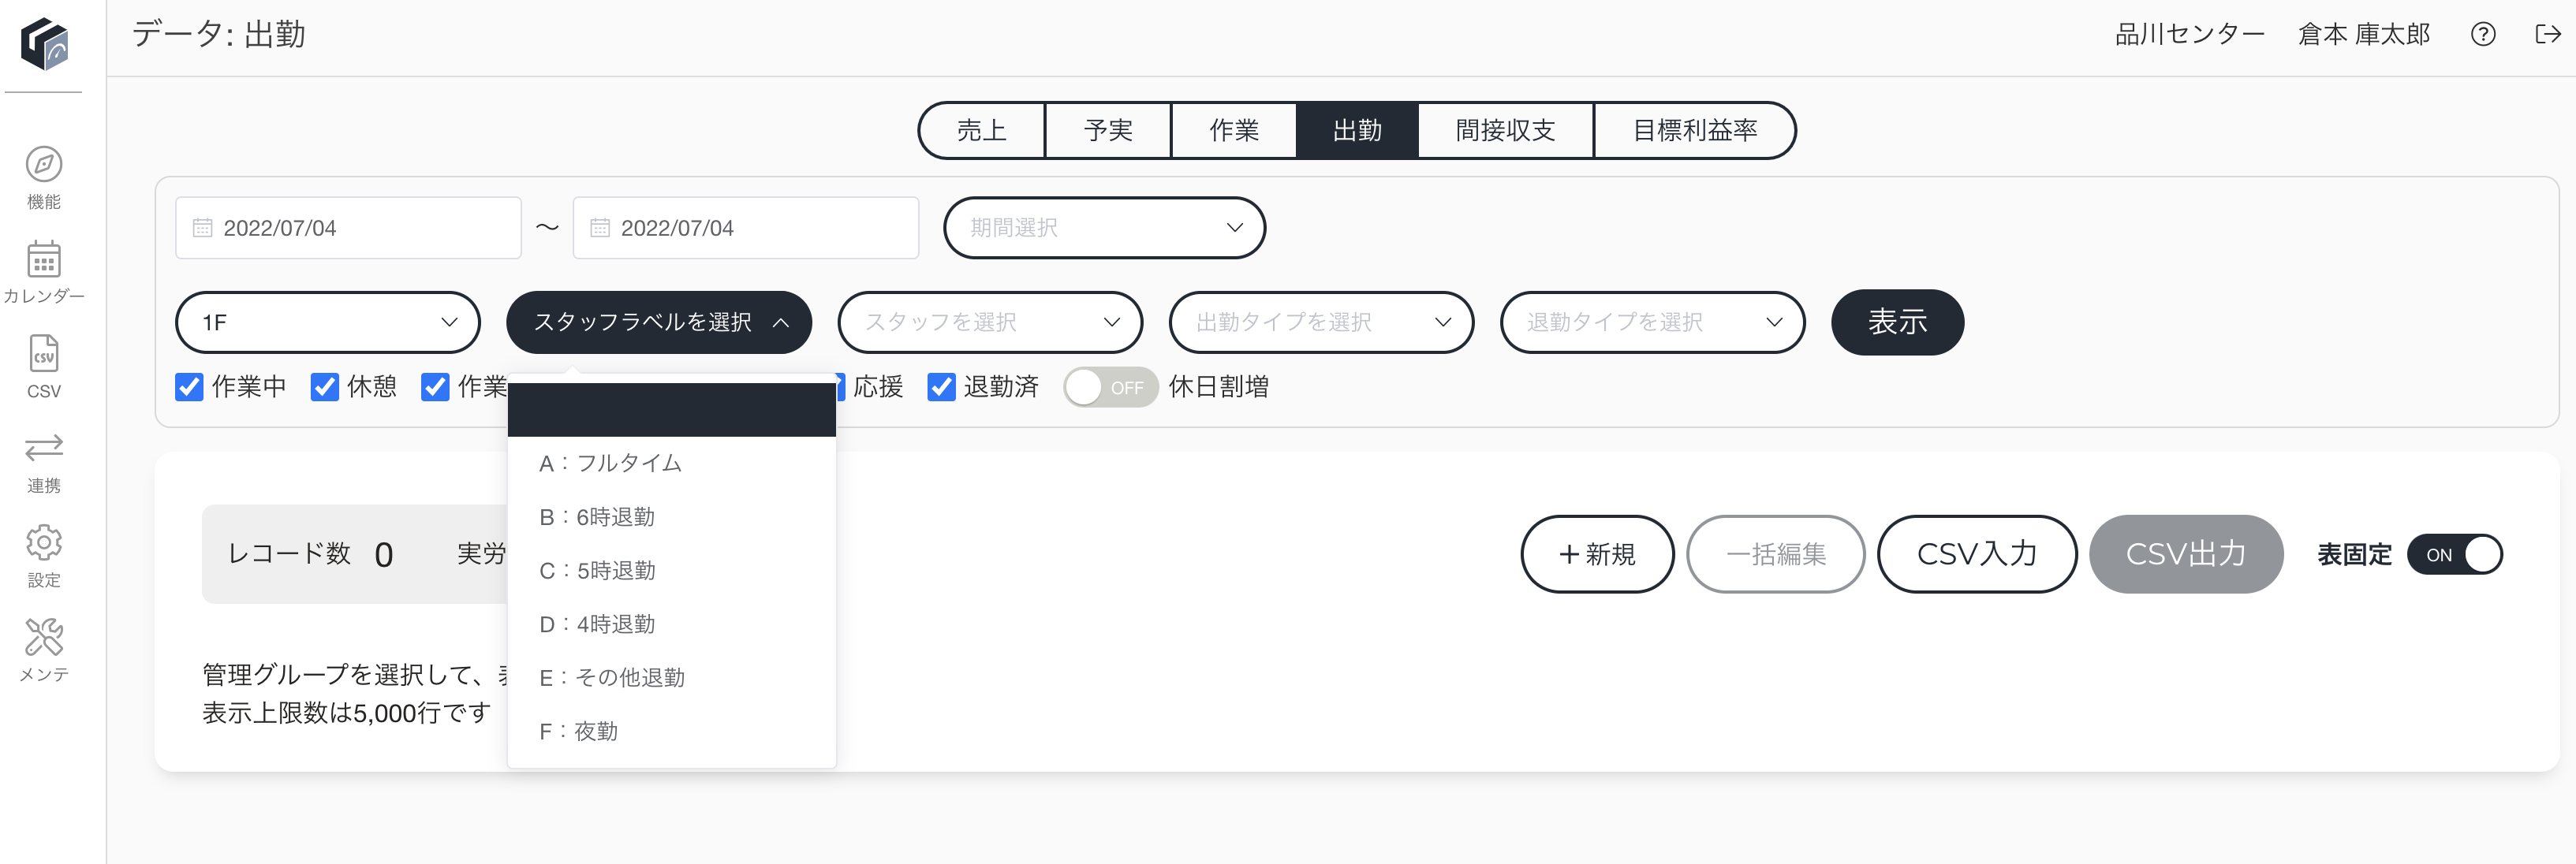Image resolution: width=2576 pixels, height=864 pixels.
Task: Open the メンテ tools icon
Action: click(43, 636)
